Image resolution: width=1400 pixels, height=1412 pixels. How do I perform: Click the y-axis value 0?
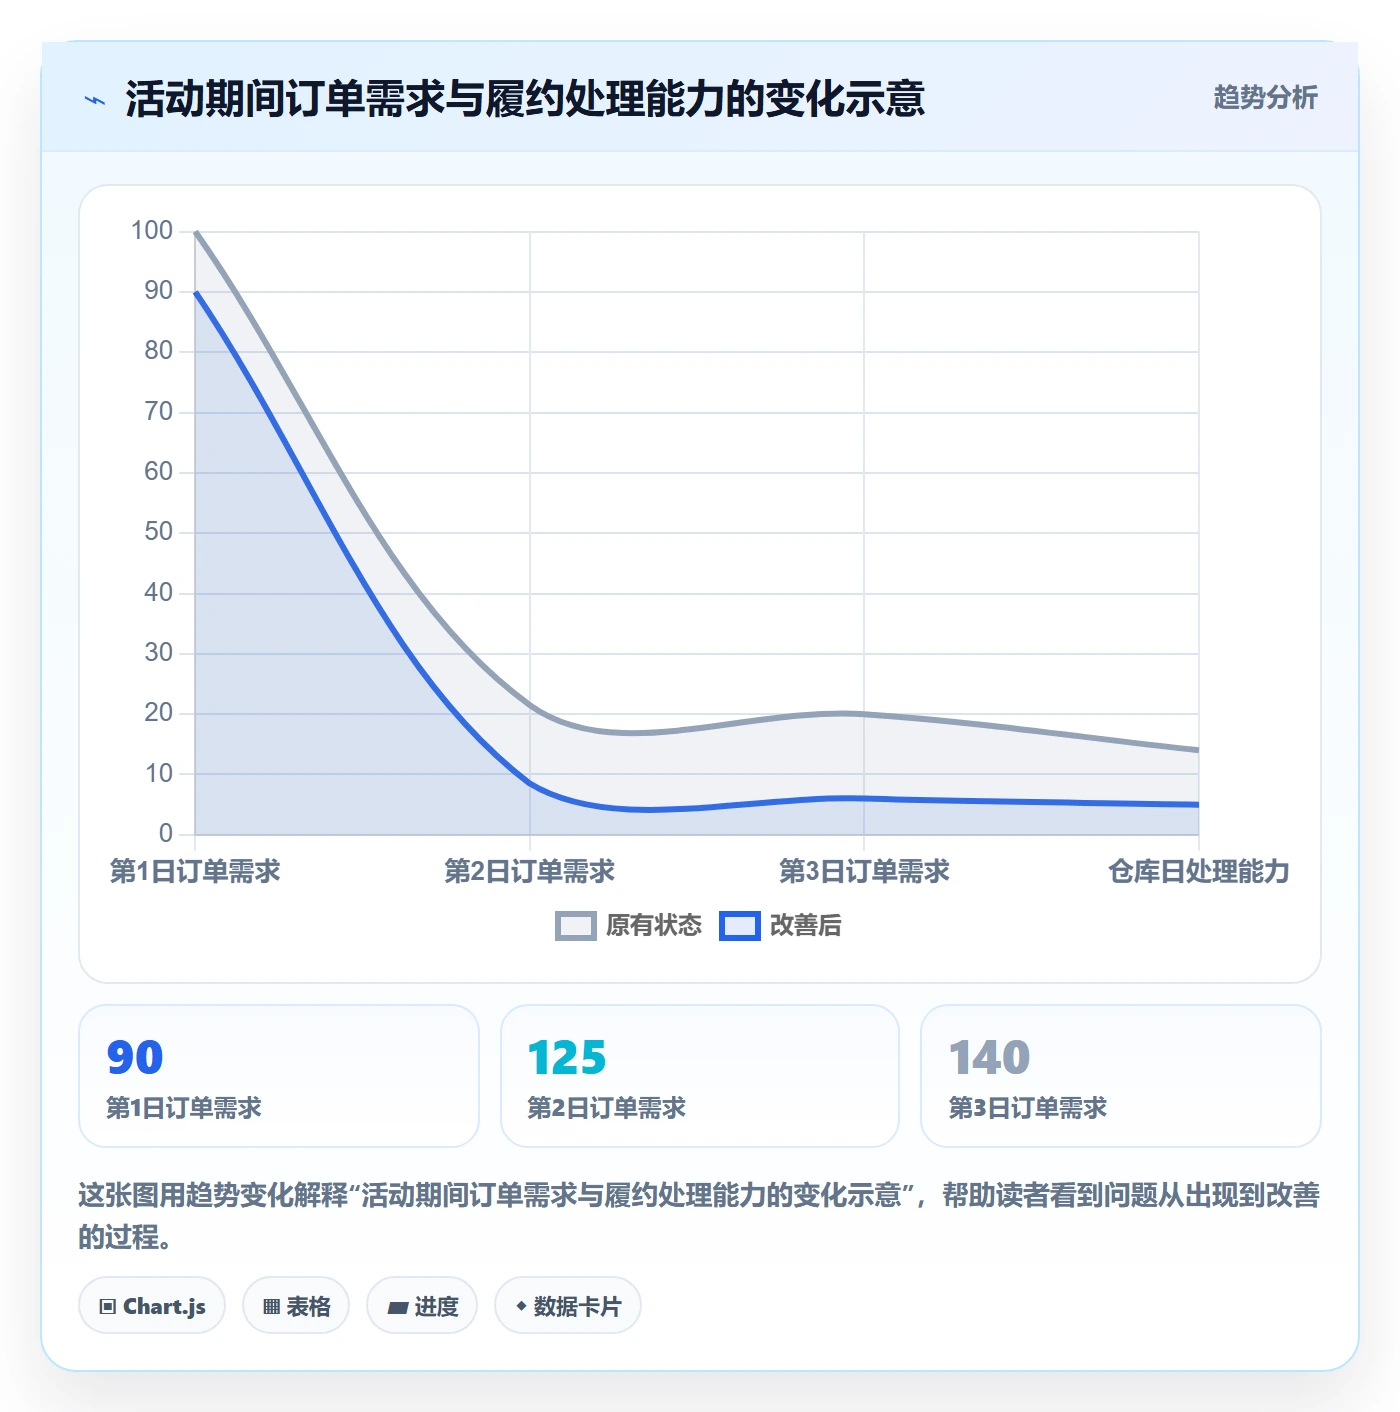166,833
